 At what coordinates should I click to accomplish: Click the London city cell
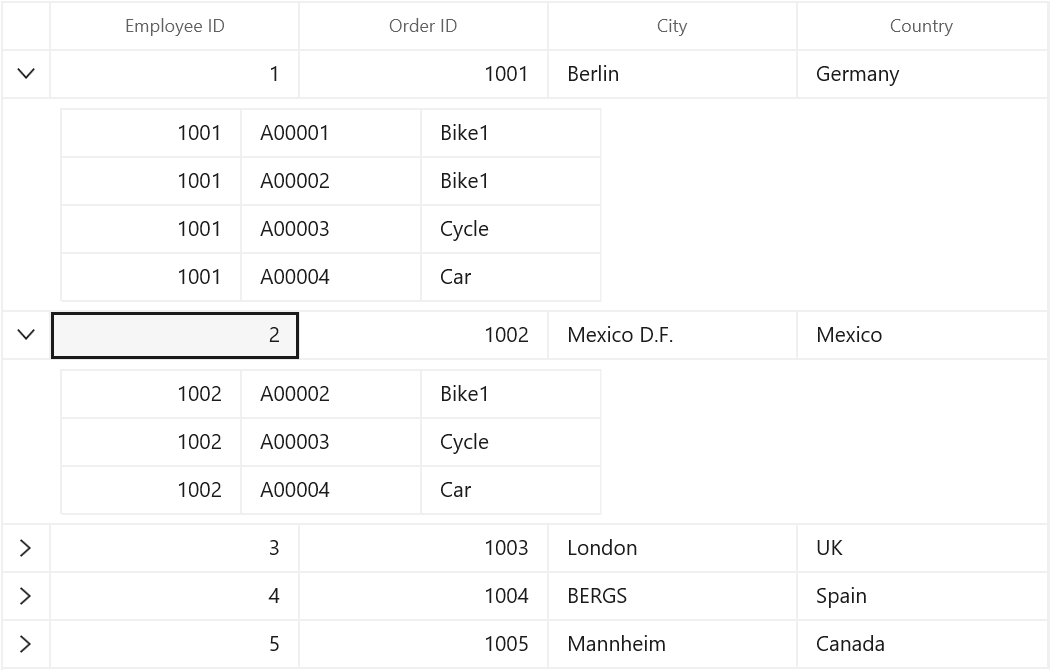click(x=672, y=548)
